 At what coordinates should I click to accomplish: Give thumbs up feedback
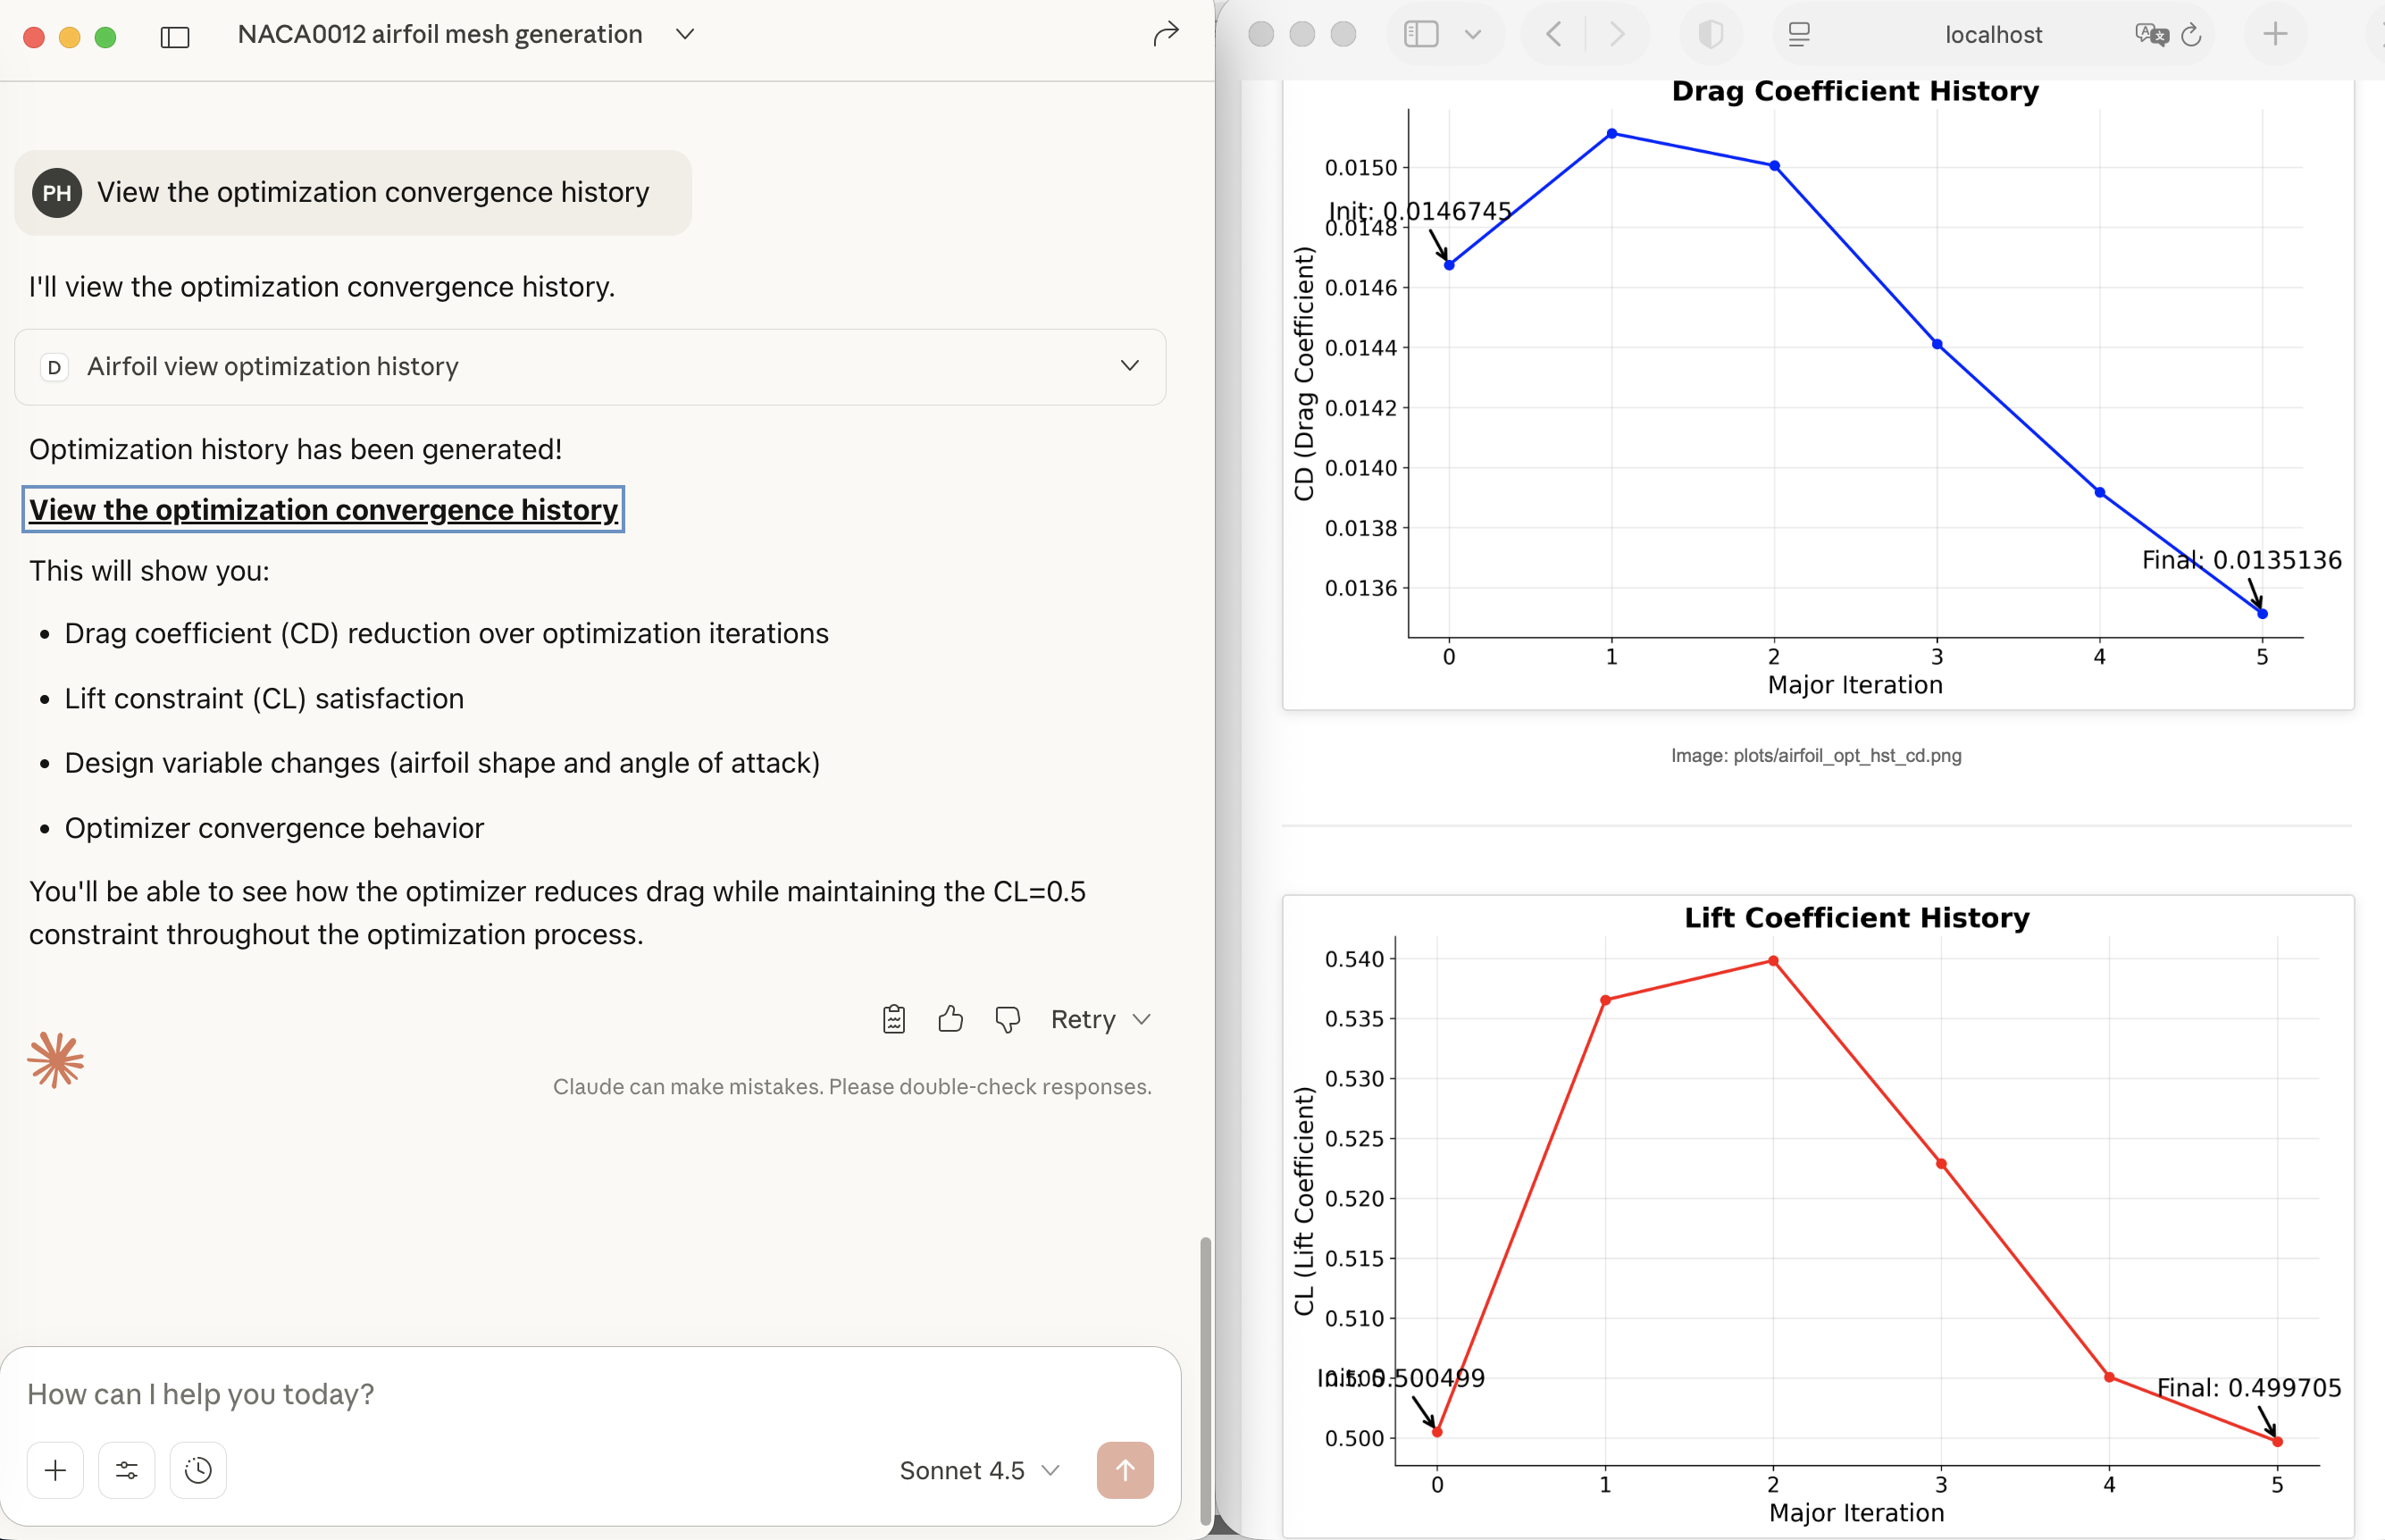(x=950, y=1019)
